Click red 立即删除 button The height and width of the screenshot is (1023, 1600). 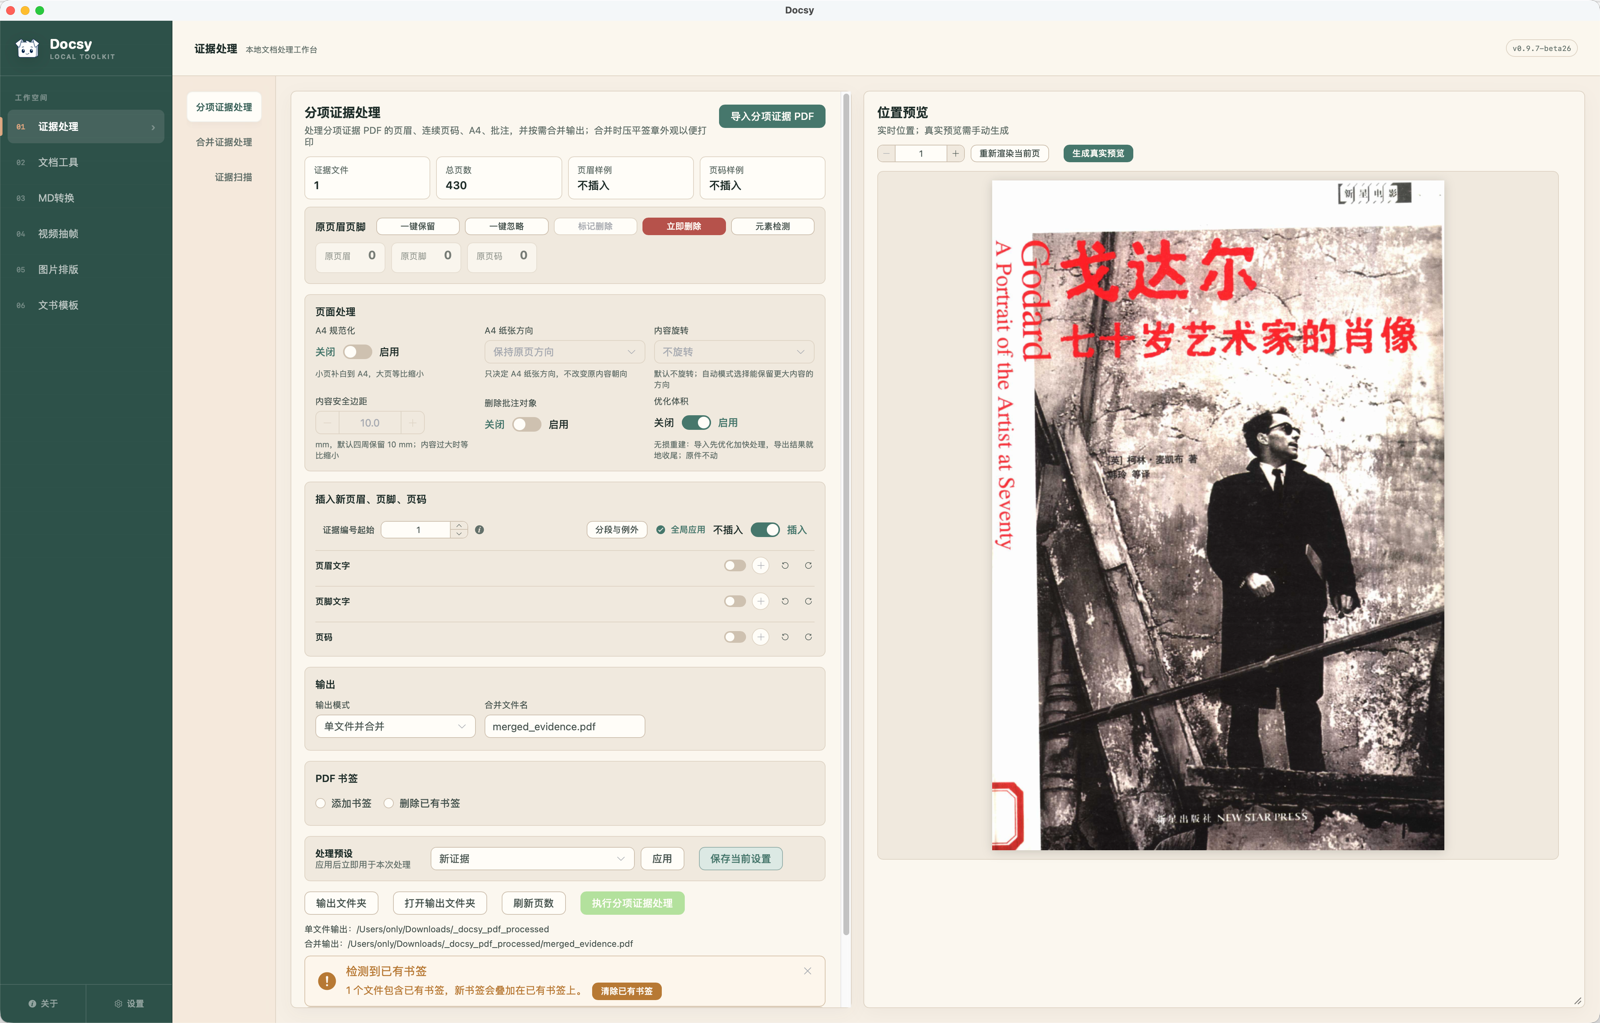click(684, 226)
